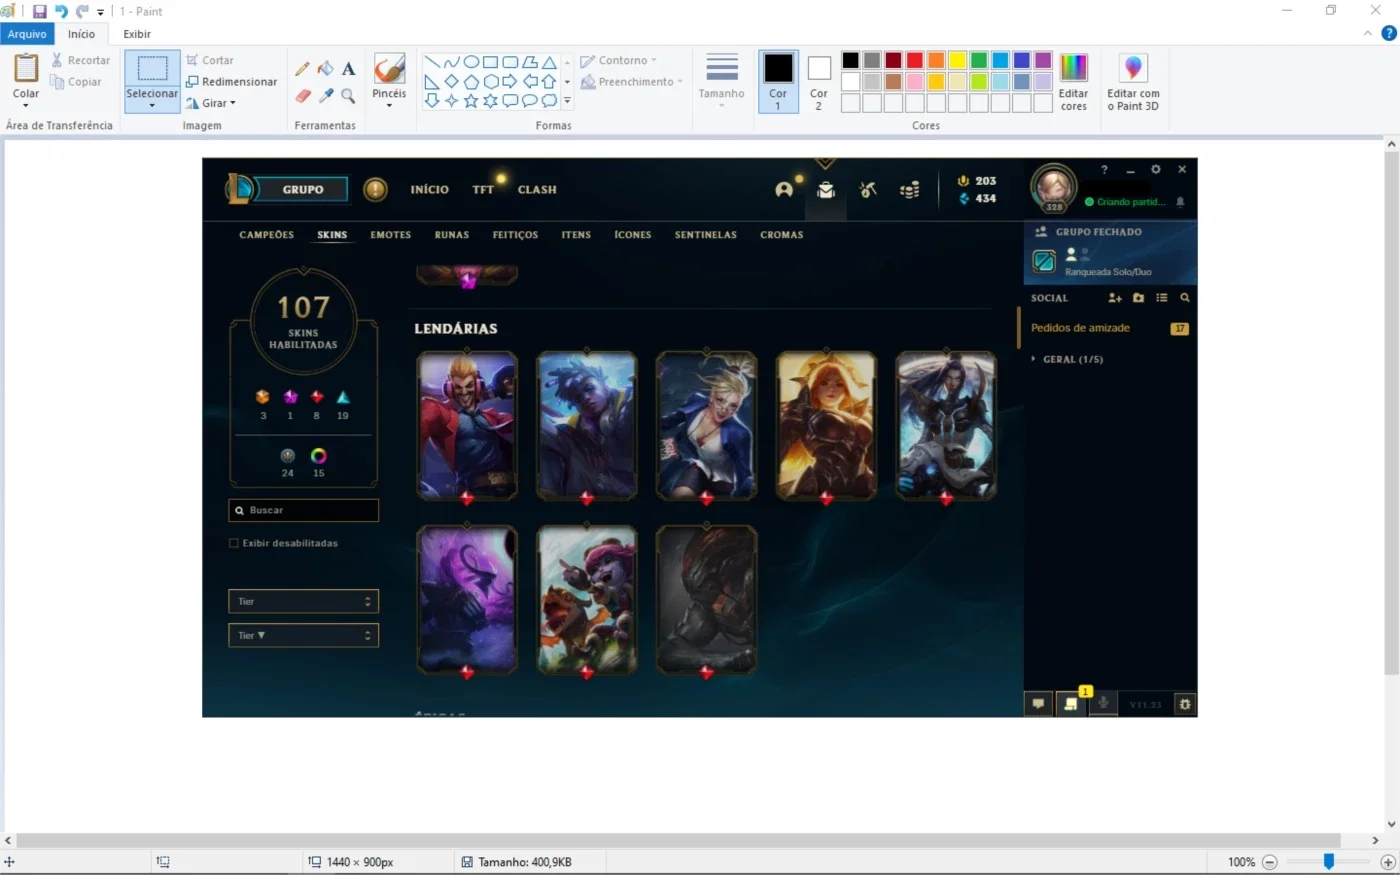
Task: Select the Fill with color bucket tool
Action: pos(325,69)
